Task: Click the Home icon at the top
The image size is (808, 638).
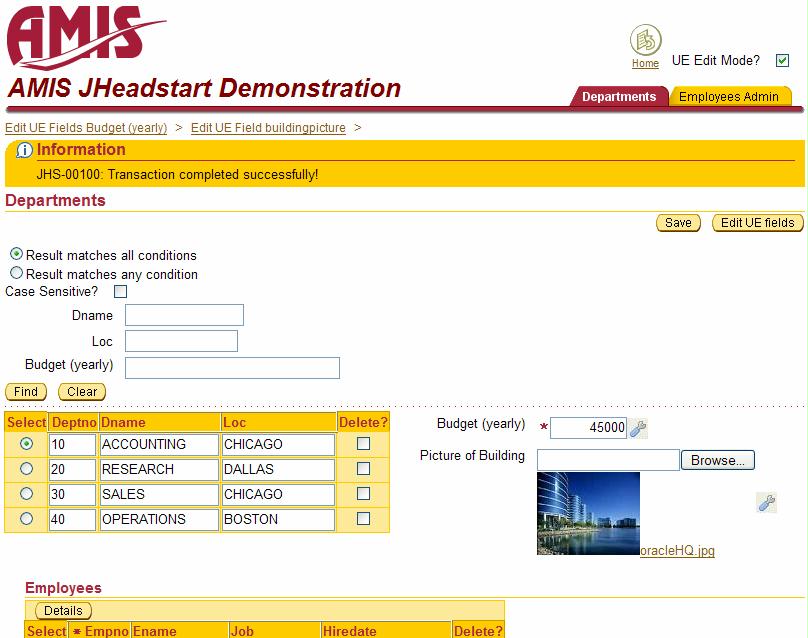Action: [645, 41]
